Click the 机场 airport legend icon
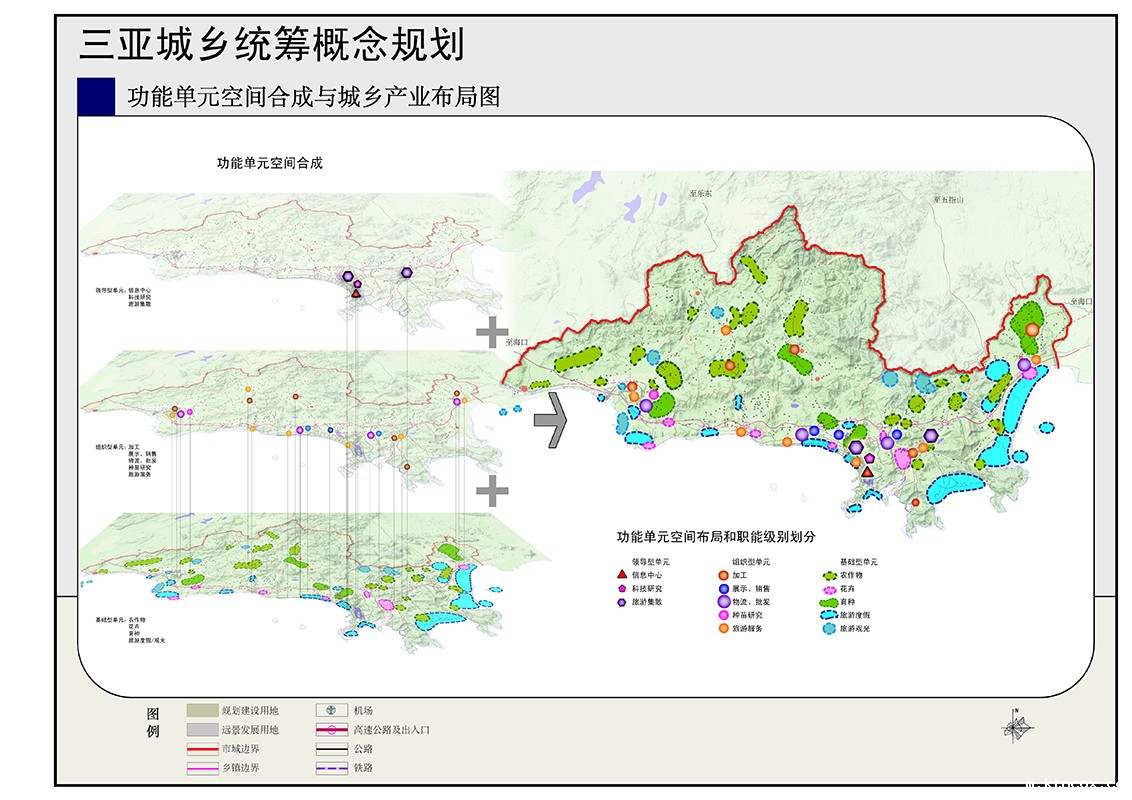The image size is (1132, 800). tap(330, 710)
